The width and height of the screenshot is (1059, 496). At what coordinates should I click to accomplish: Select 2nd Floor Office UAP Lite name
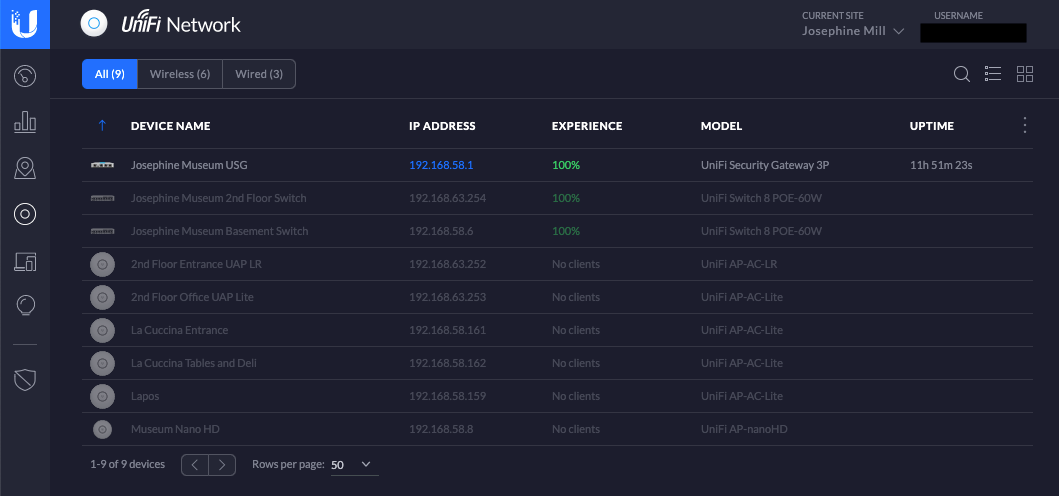(x=192, y=297)
